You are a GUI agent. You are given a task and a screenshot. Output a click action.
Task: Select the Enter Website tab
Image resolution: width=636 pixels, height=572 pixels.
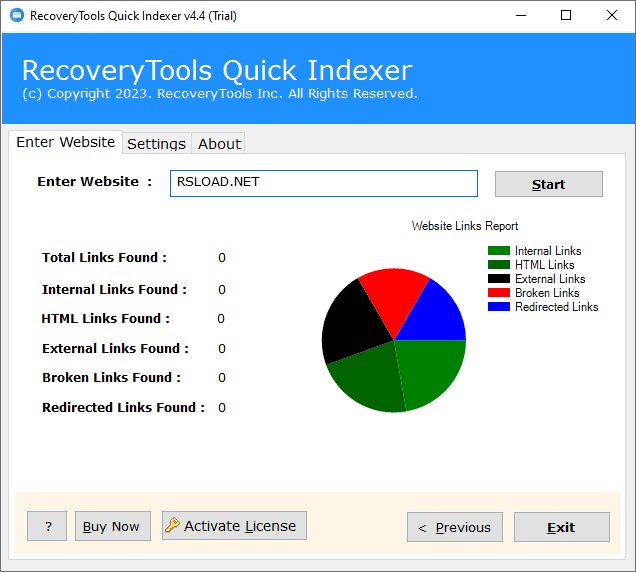[66, 142]
